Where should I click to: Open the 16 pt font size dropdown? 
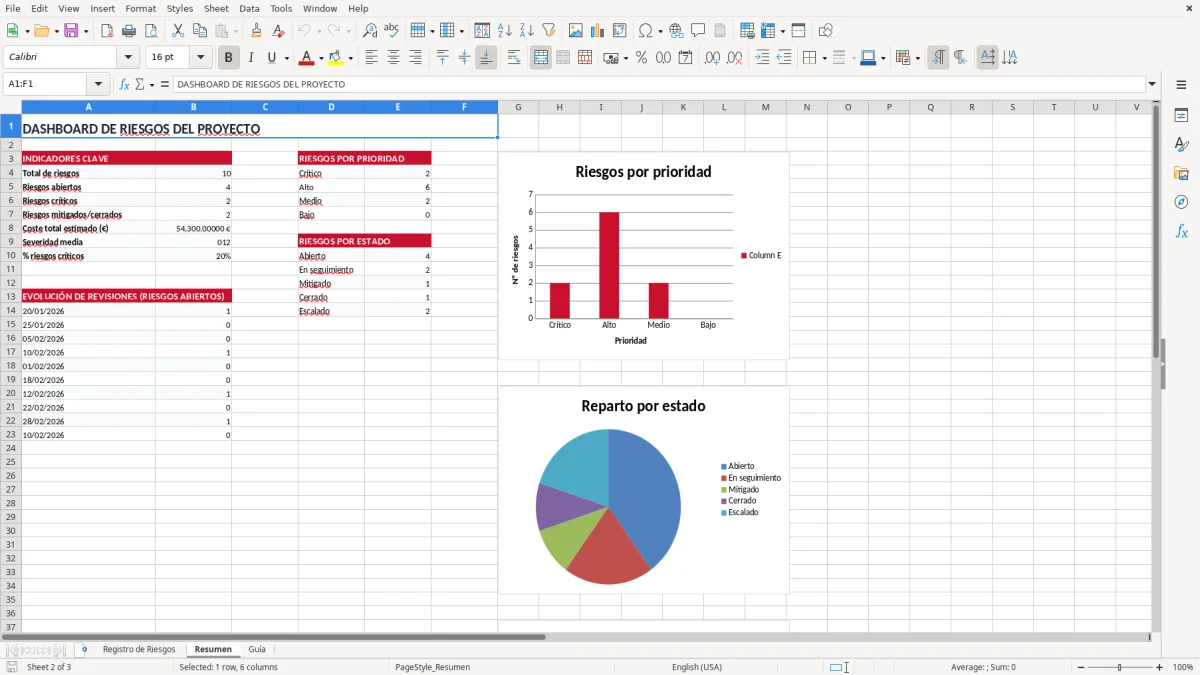pyautogui.click(x=200, y=58)
